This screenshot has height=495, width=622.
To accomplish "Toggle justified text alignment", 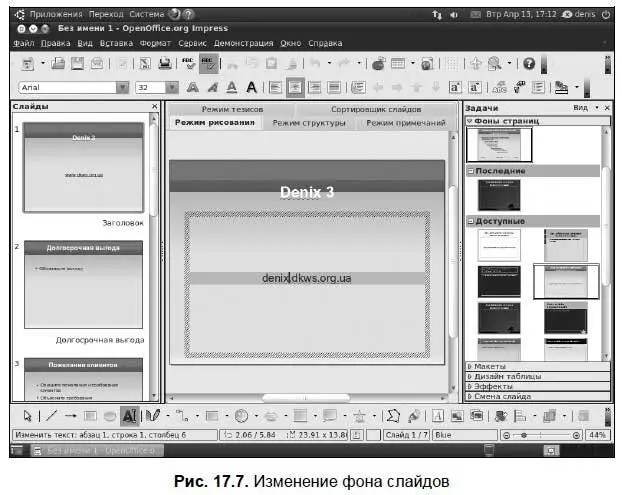I will click(334, 87).
